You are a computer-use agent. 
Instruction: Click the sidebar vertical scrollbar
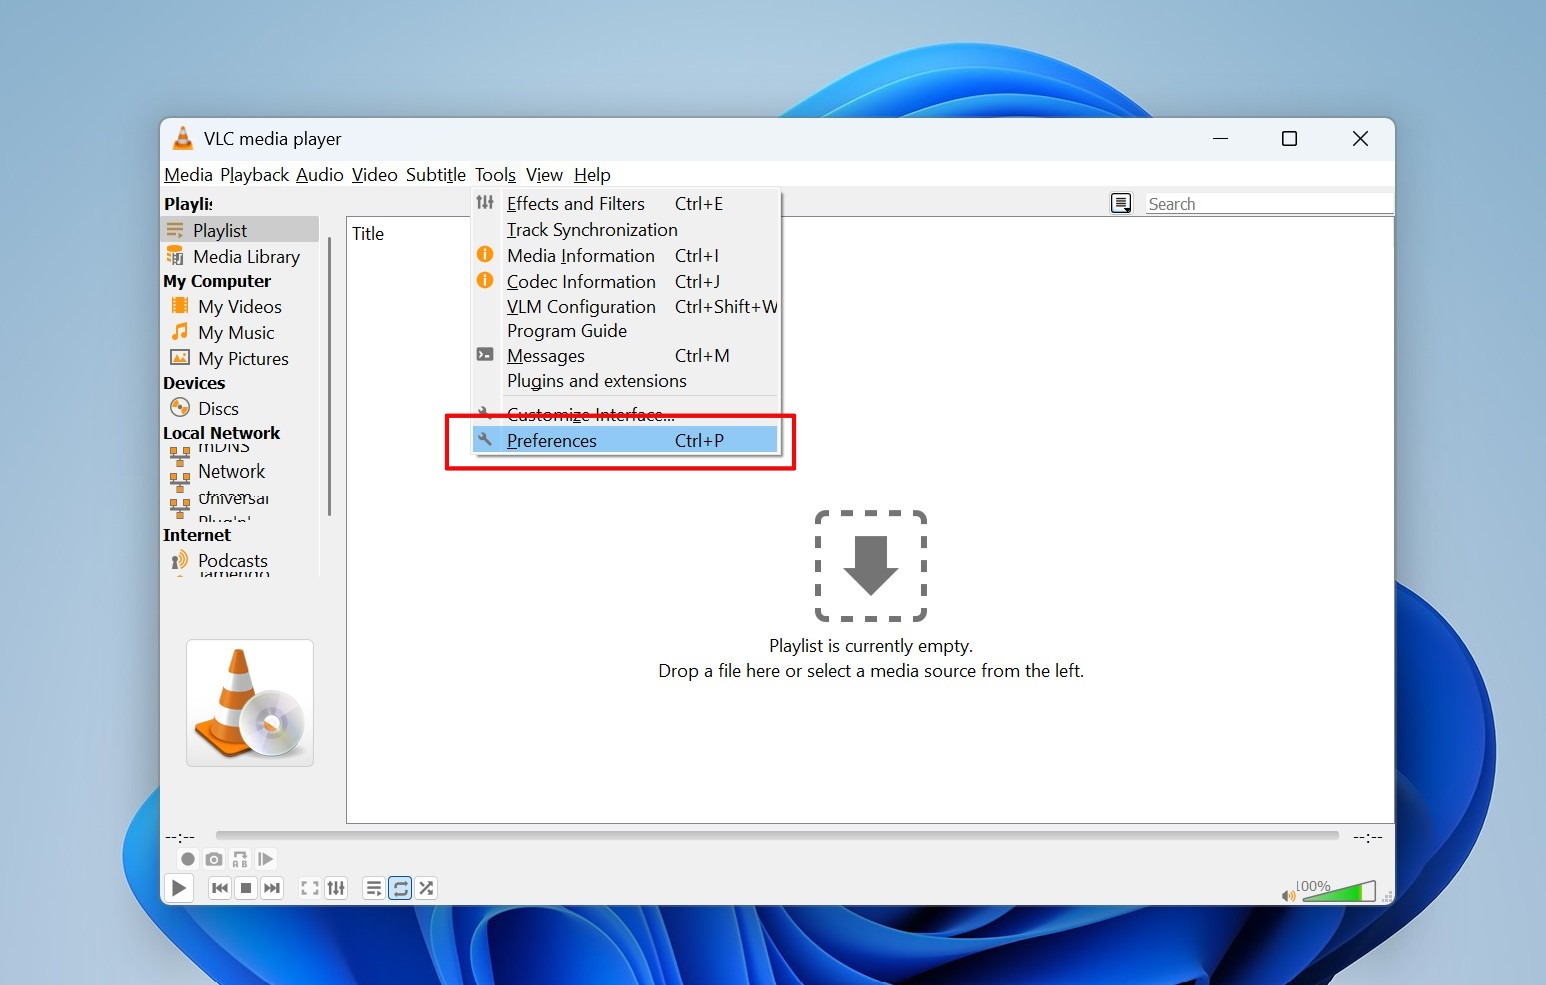click(329, 376)
